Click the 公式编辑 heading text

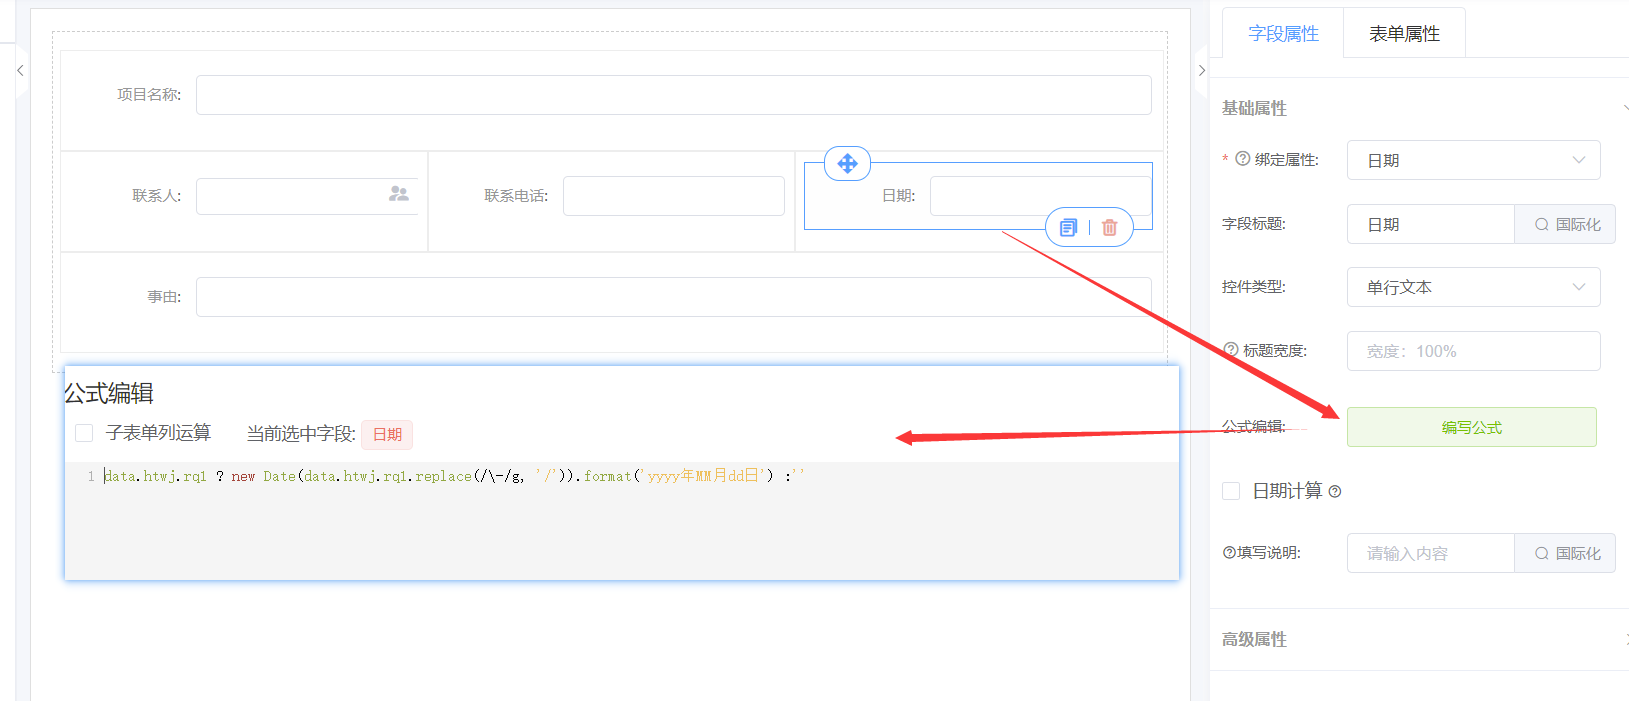(x=109, y=393)
